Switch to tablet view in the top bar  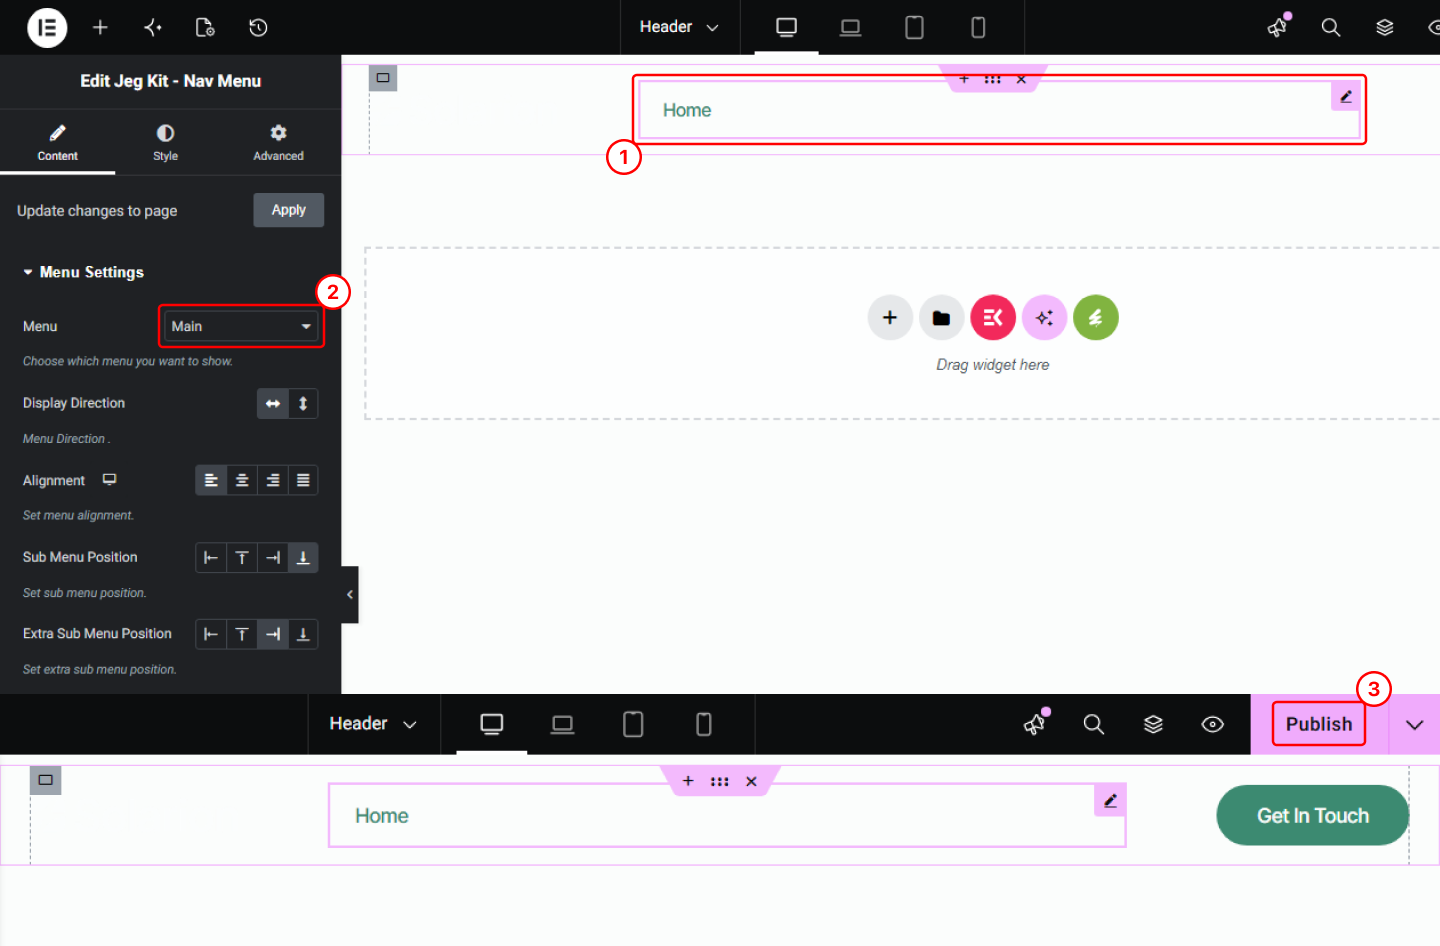pyautogui.click(x=914, y=28)
